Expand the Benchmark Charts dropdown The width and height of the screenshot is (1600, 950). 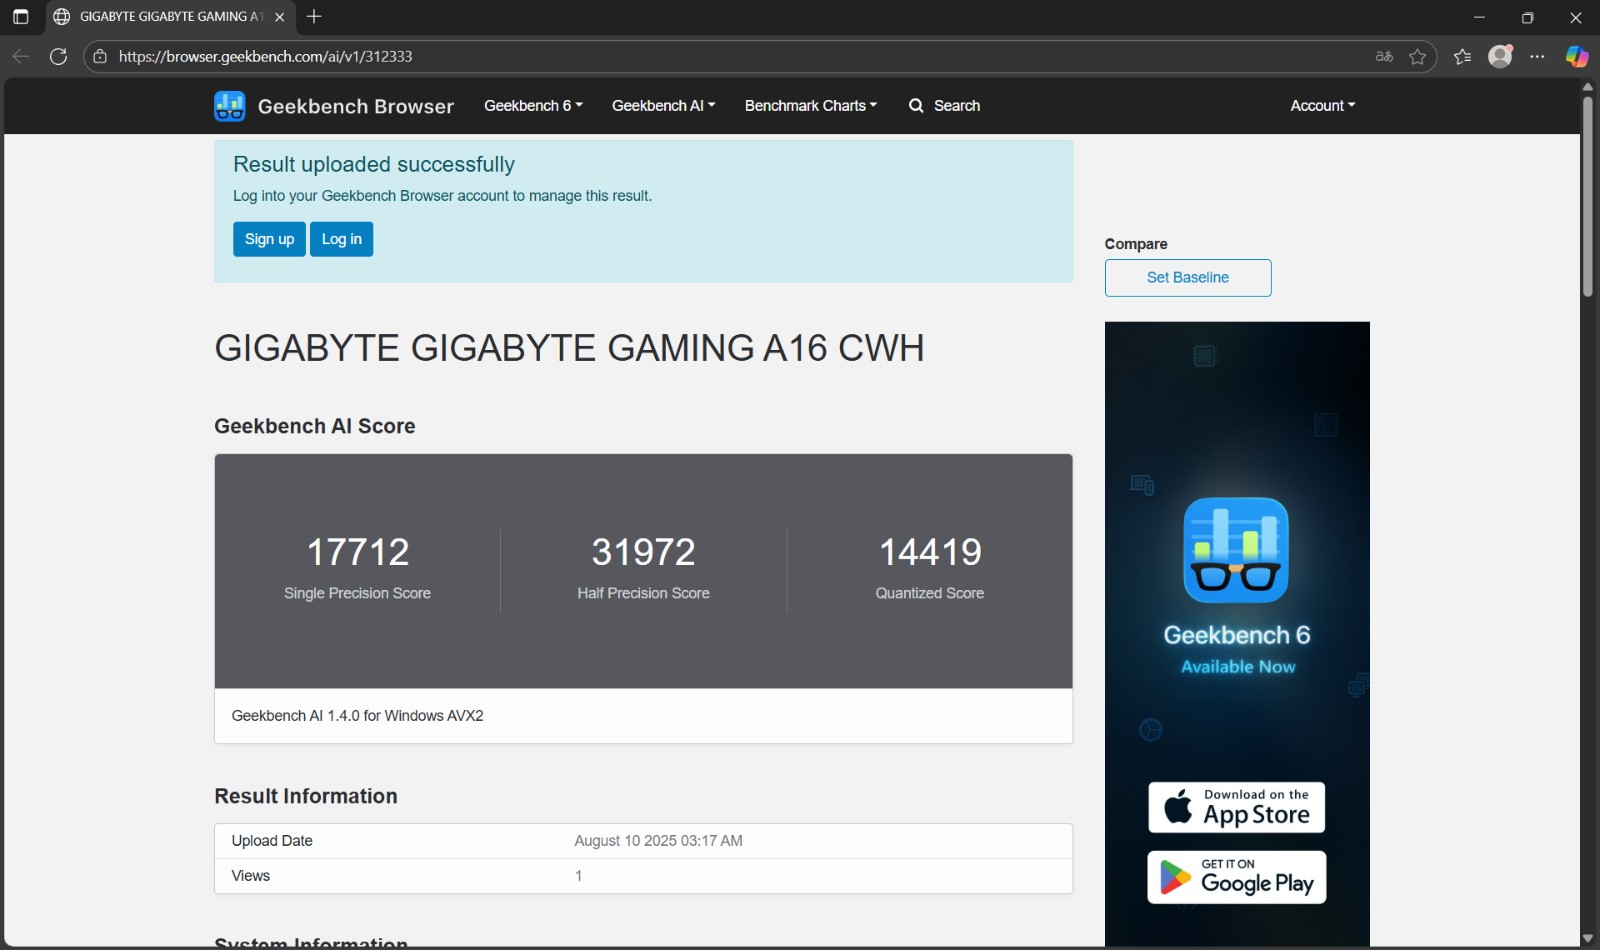810,105
